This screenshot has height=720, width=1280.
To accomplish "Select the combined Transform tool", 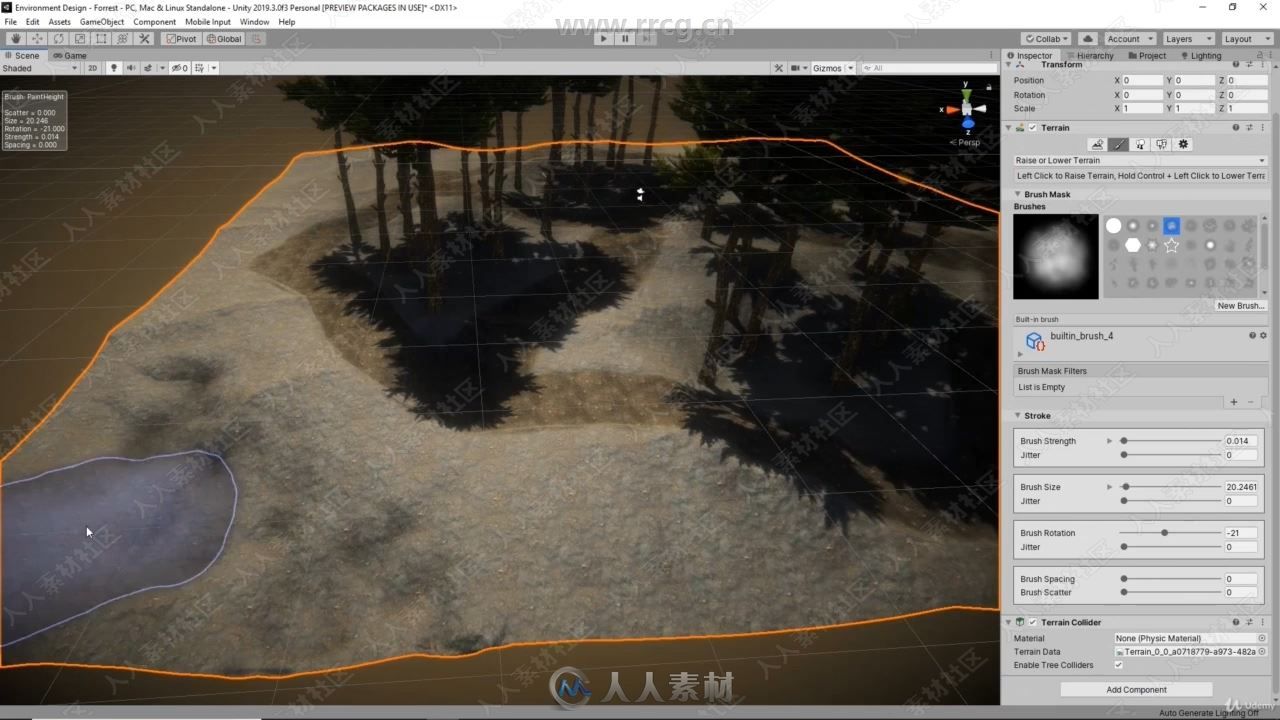I will pyautogui.click(x=123, y=39).
